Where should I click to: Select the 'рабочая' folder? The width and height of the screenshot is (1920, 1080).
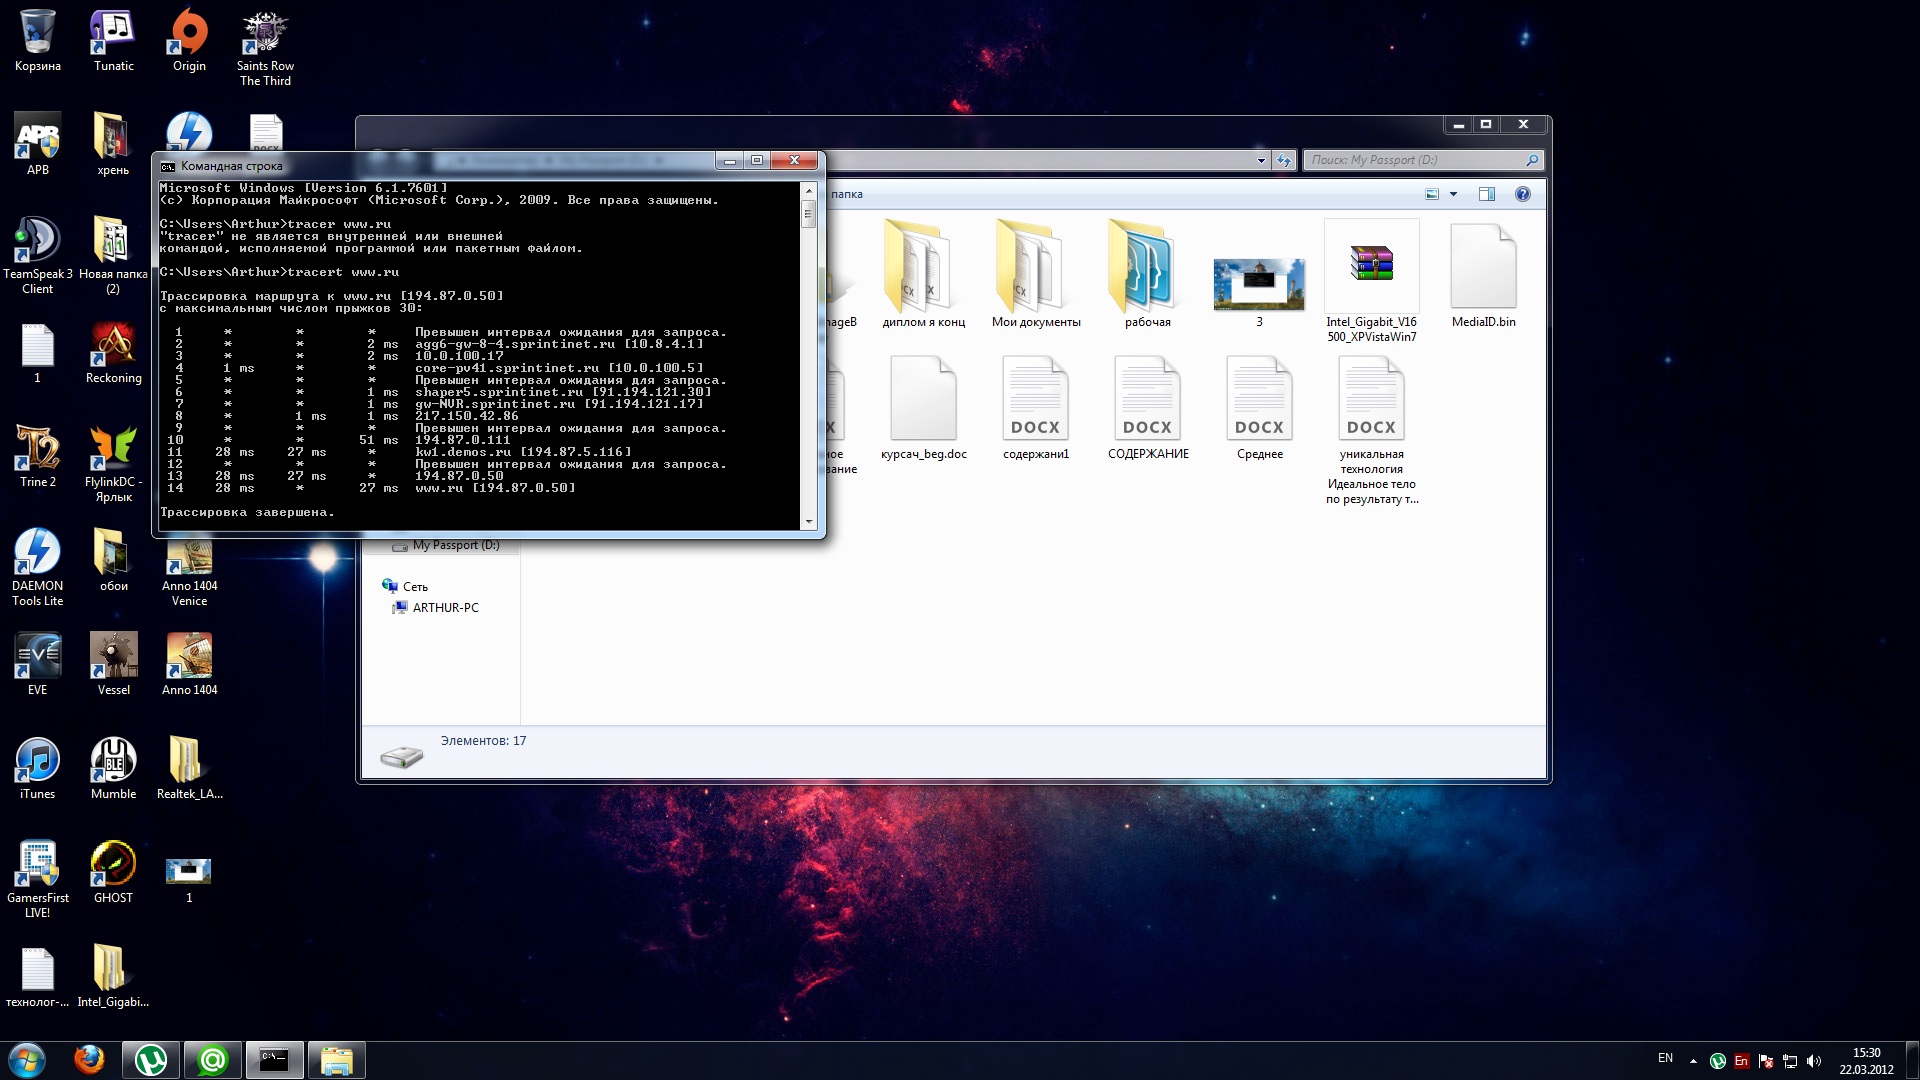1147,274
